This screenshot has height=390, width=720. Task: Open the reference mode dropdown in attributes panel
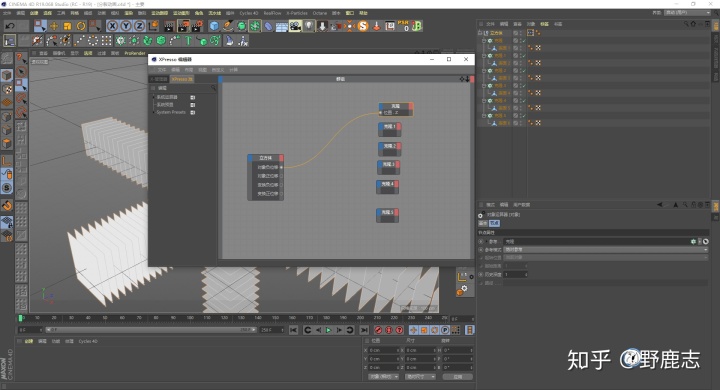(606, 249)
